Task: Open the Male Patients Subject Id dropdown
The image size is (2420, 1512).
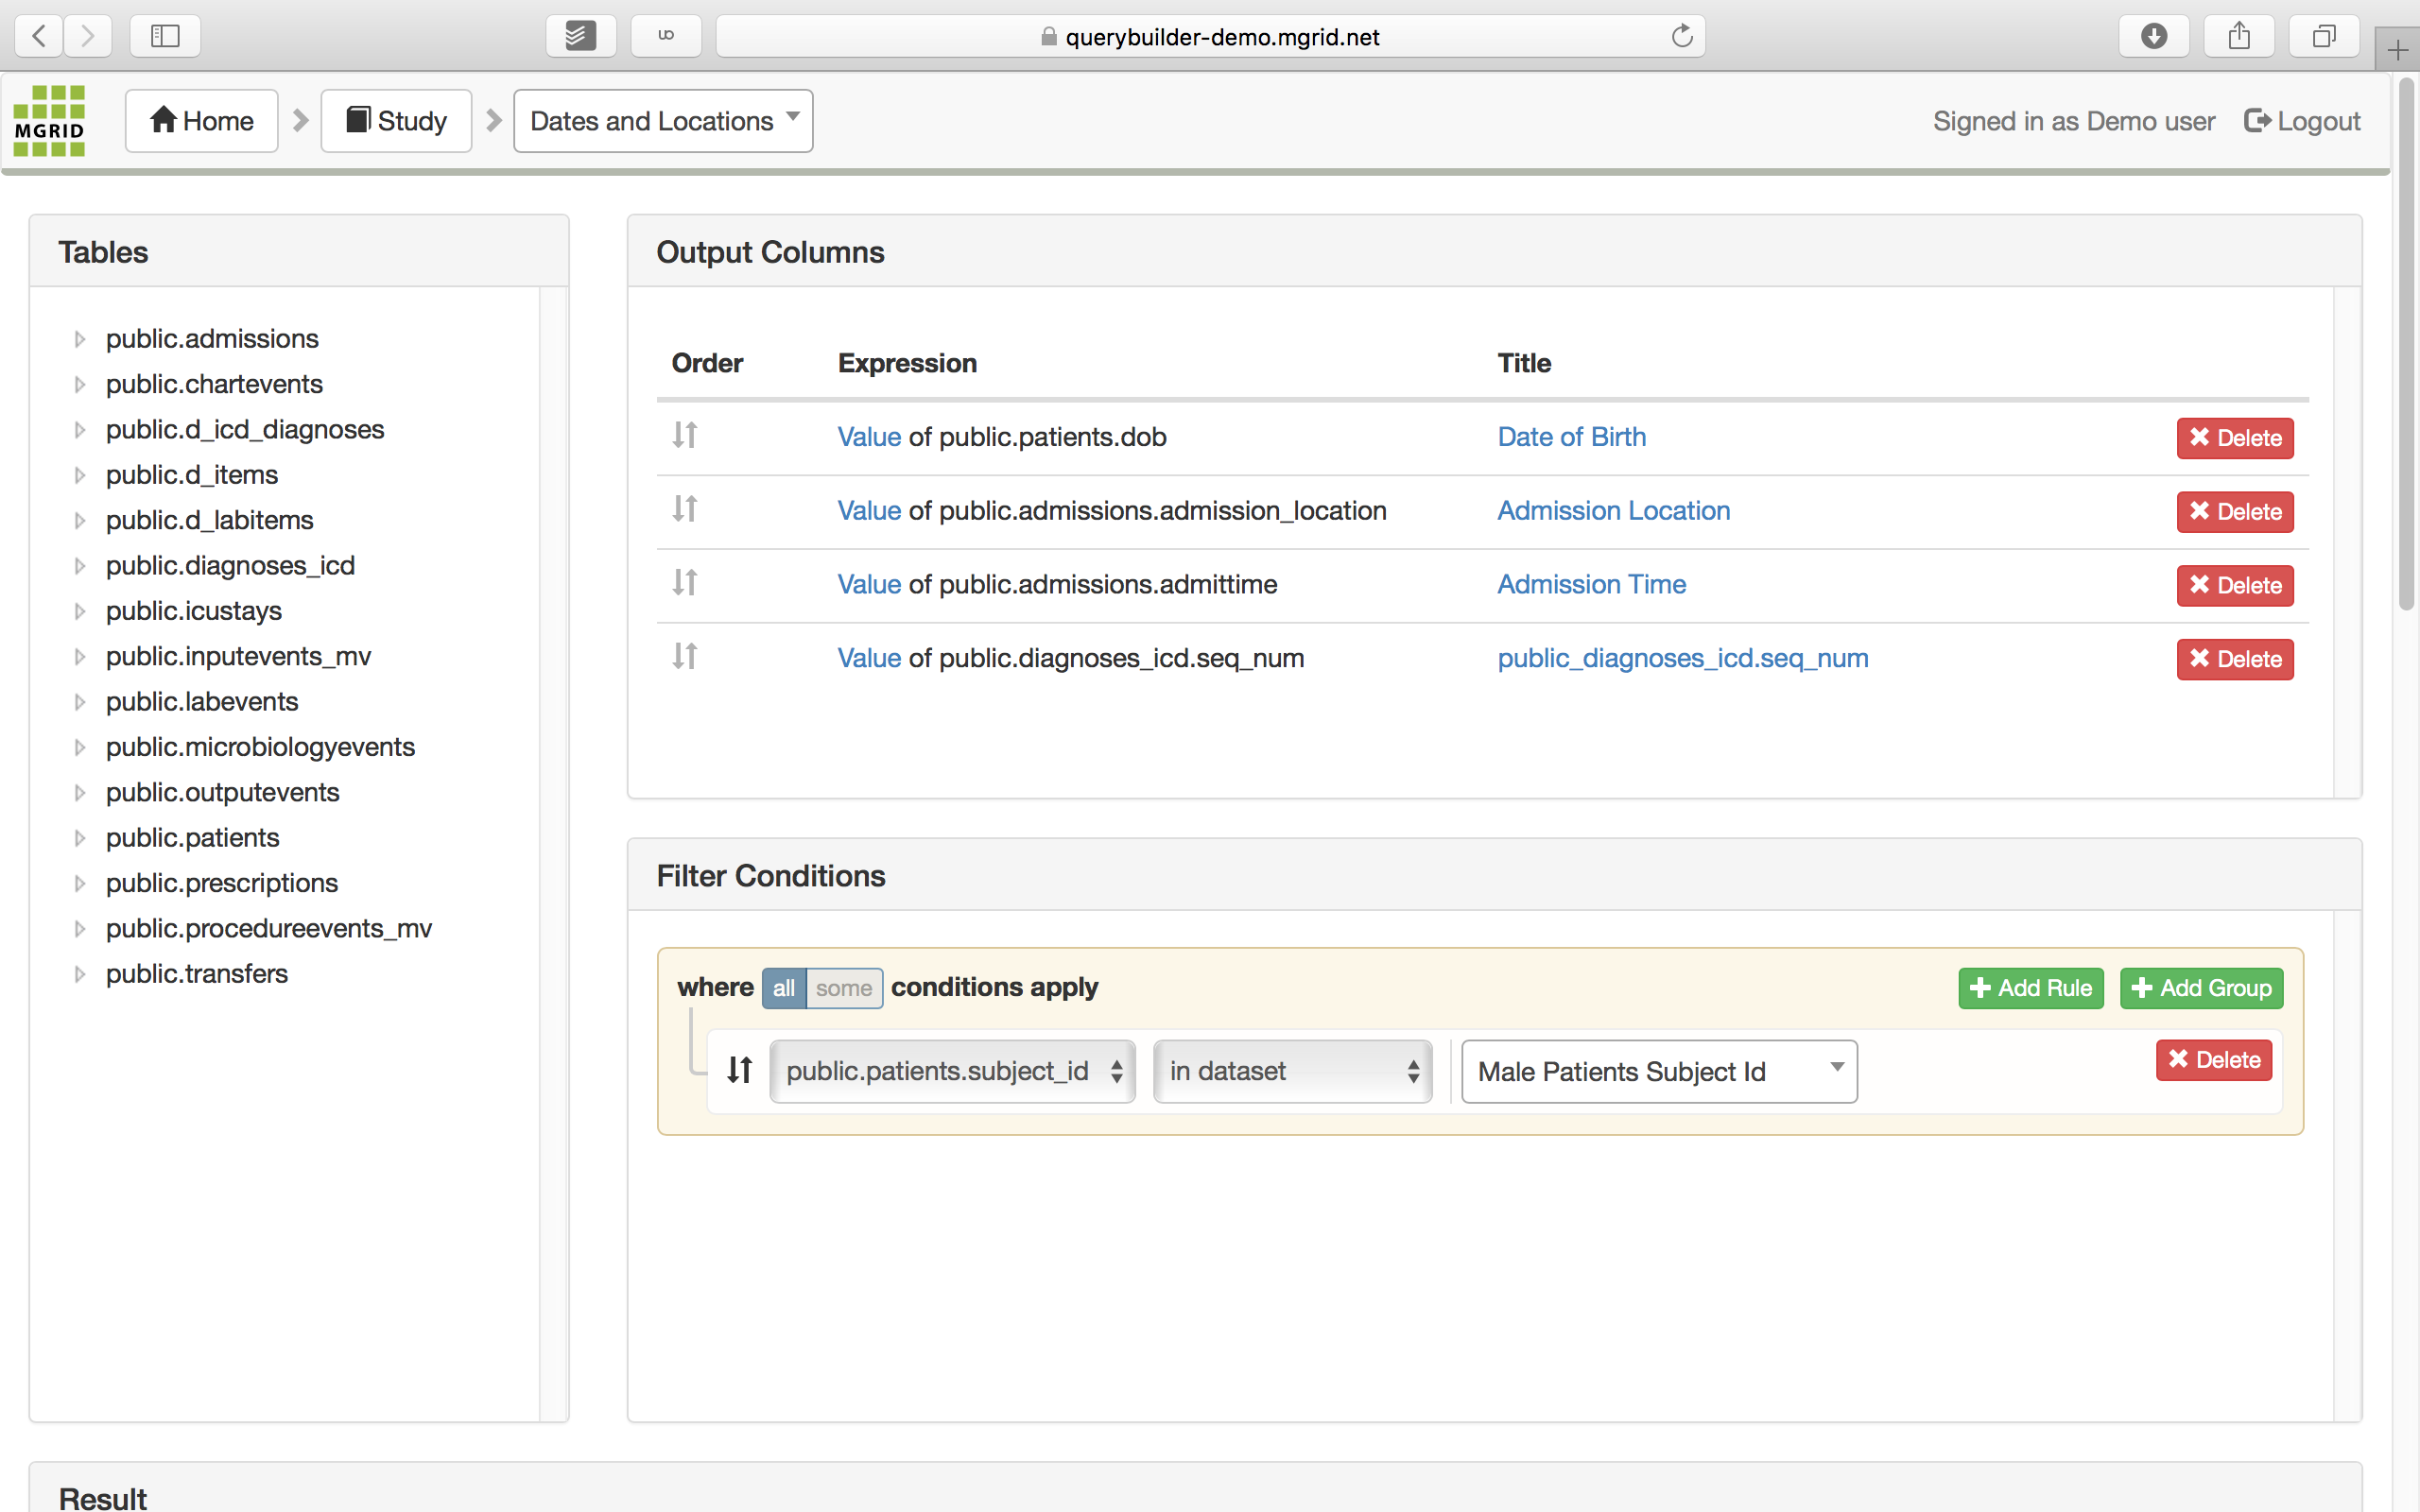Action: tap(1659, 1071)
